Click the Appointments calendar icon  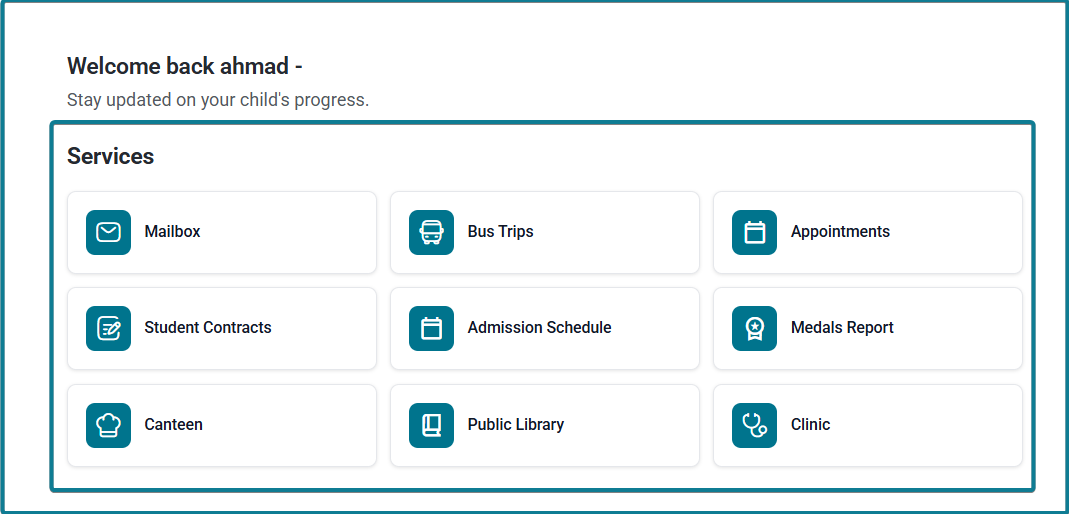[755, 232]
